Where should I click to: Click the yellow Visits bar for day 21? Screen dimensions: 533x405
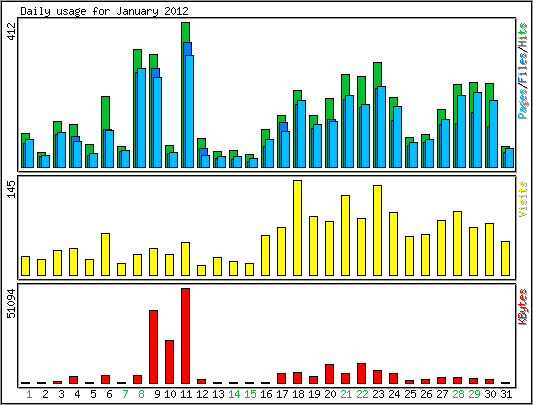coord(346,235)
